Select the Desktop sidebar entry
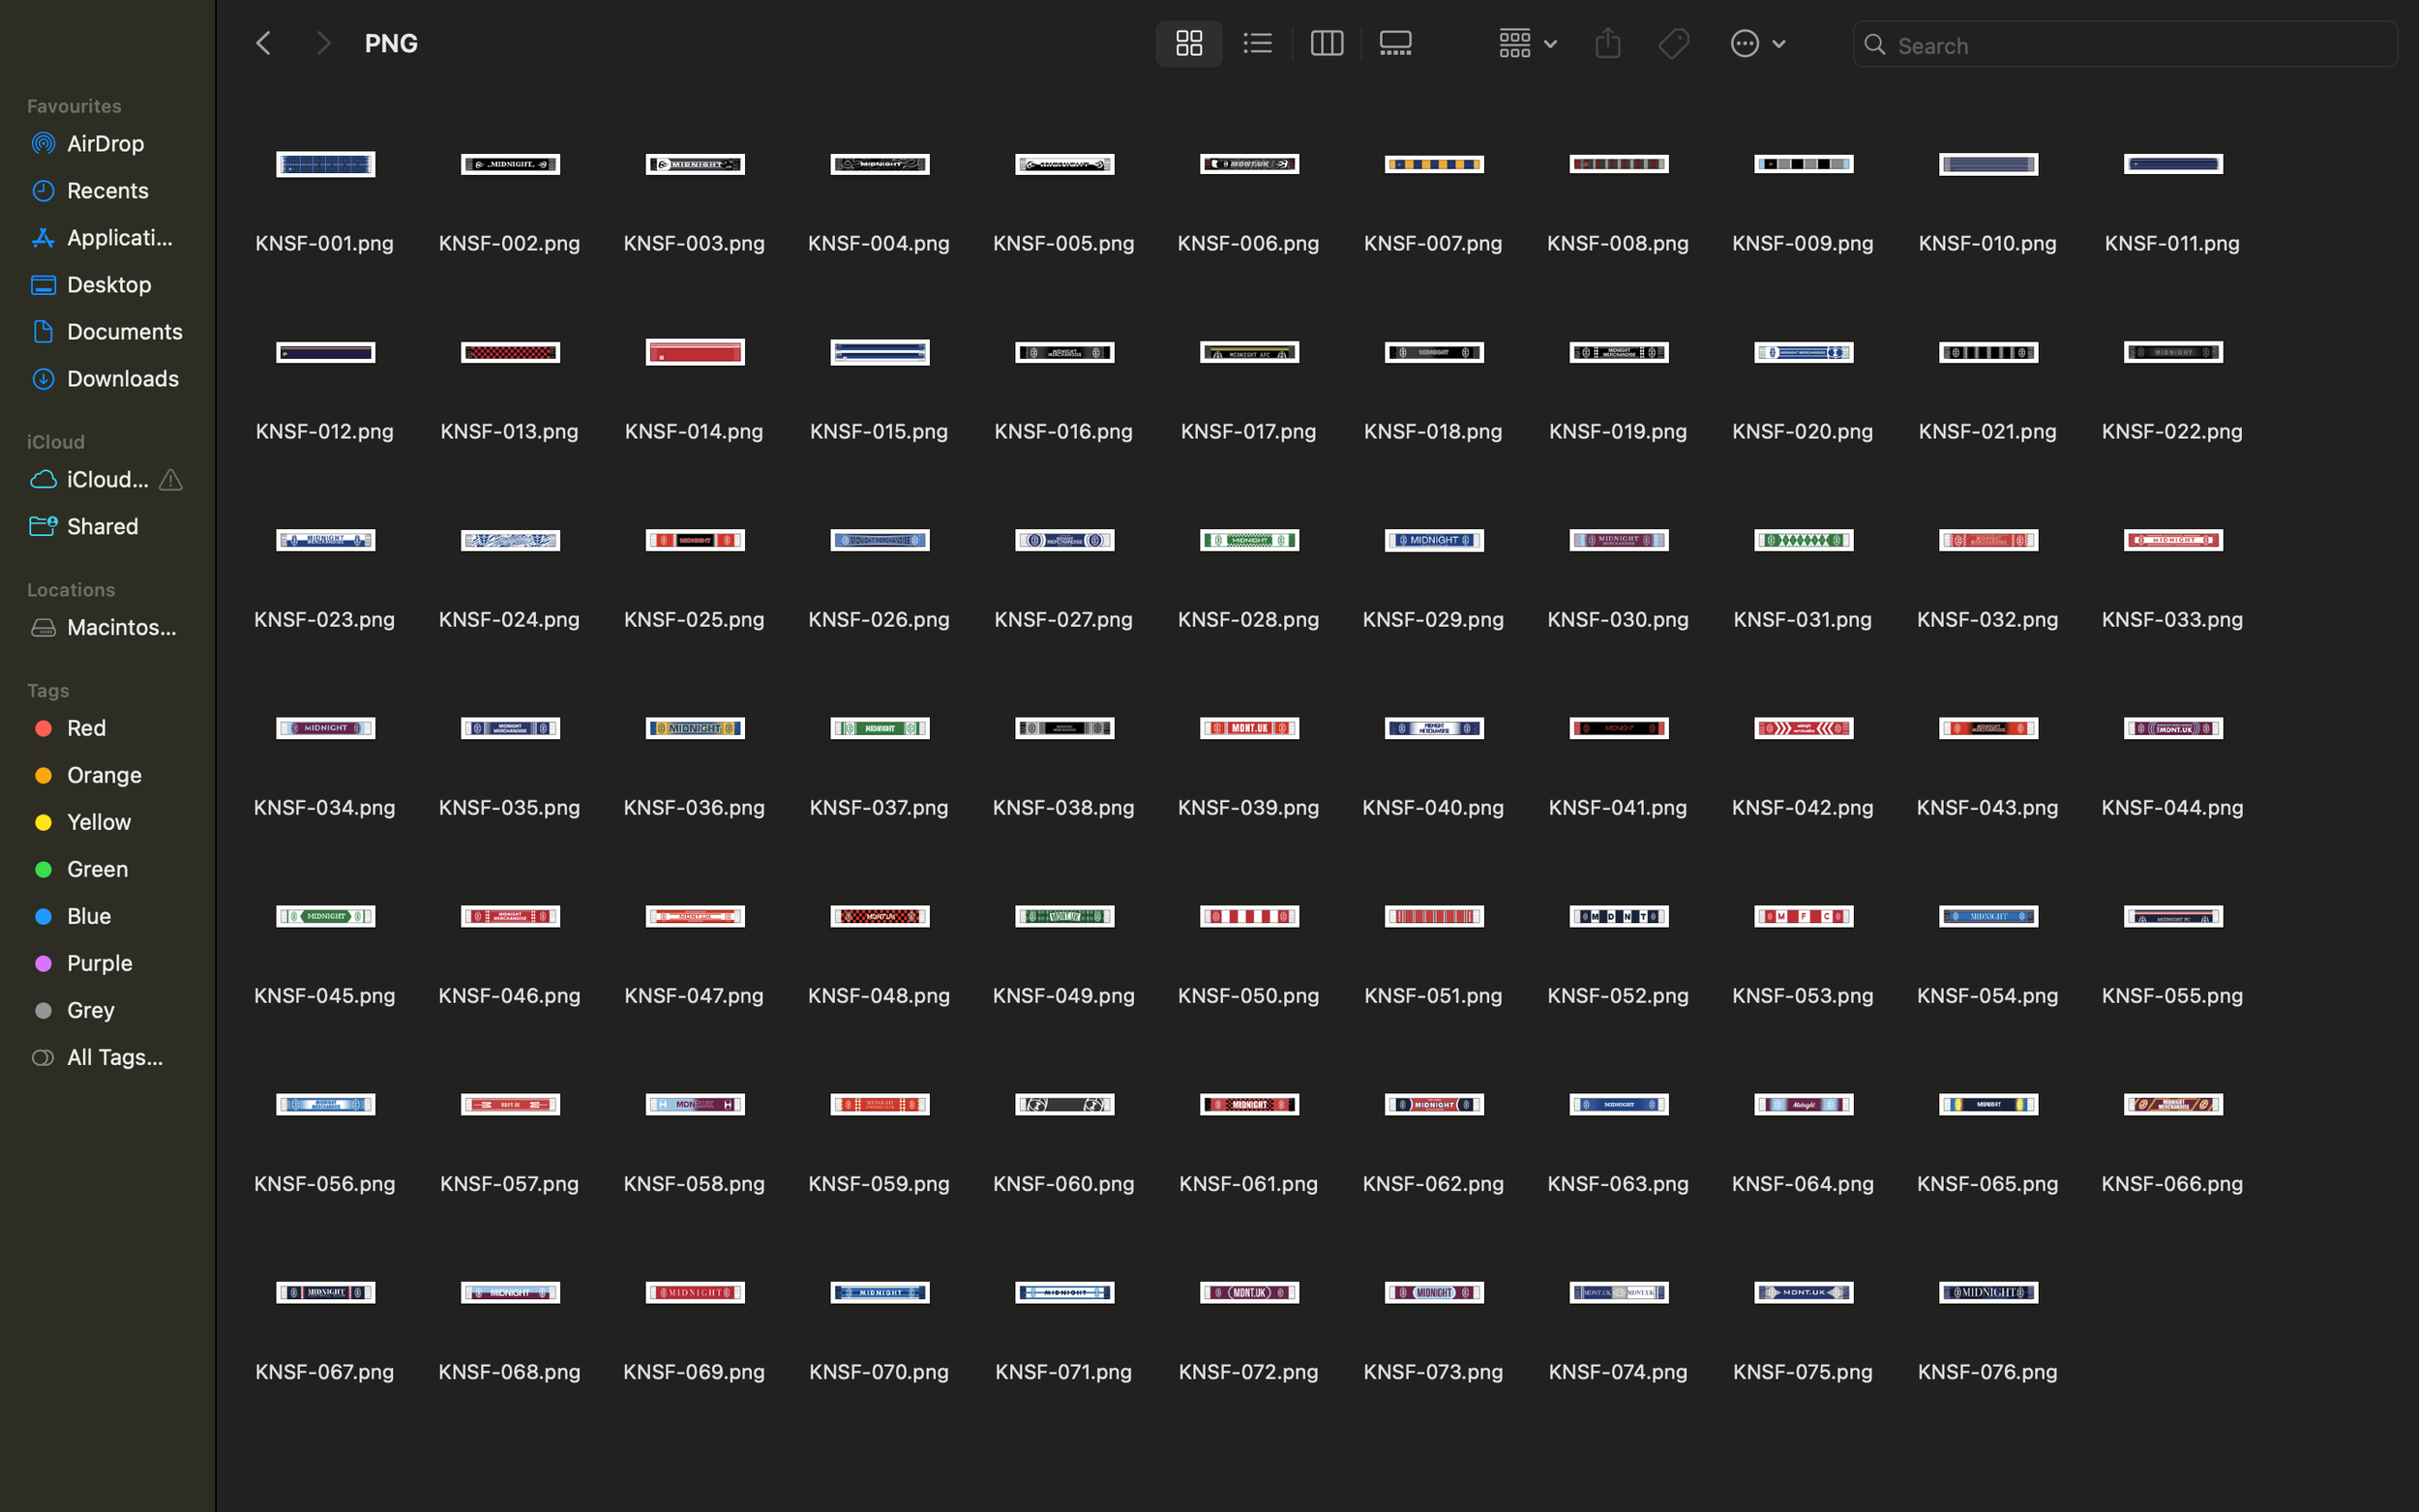 click(109, 284)
